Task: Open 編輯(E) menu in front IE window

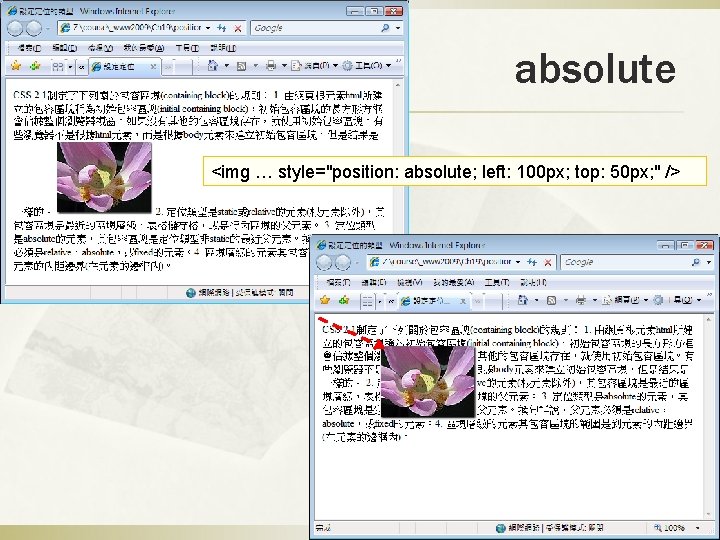Action: coord(373,282)
